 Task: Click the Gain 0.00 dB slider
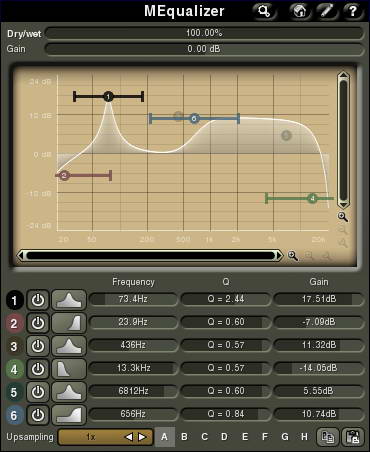click(204, 49)
